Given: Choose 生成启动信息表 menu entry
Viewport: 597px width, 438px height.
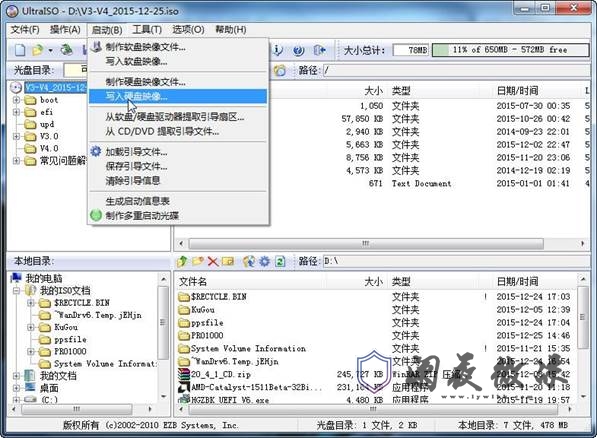Looking at the screenshot, I should pos(178,201).
